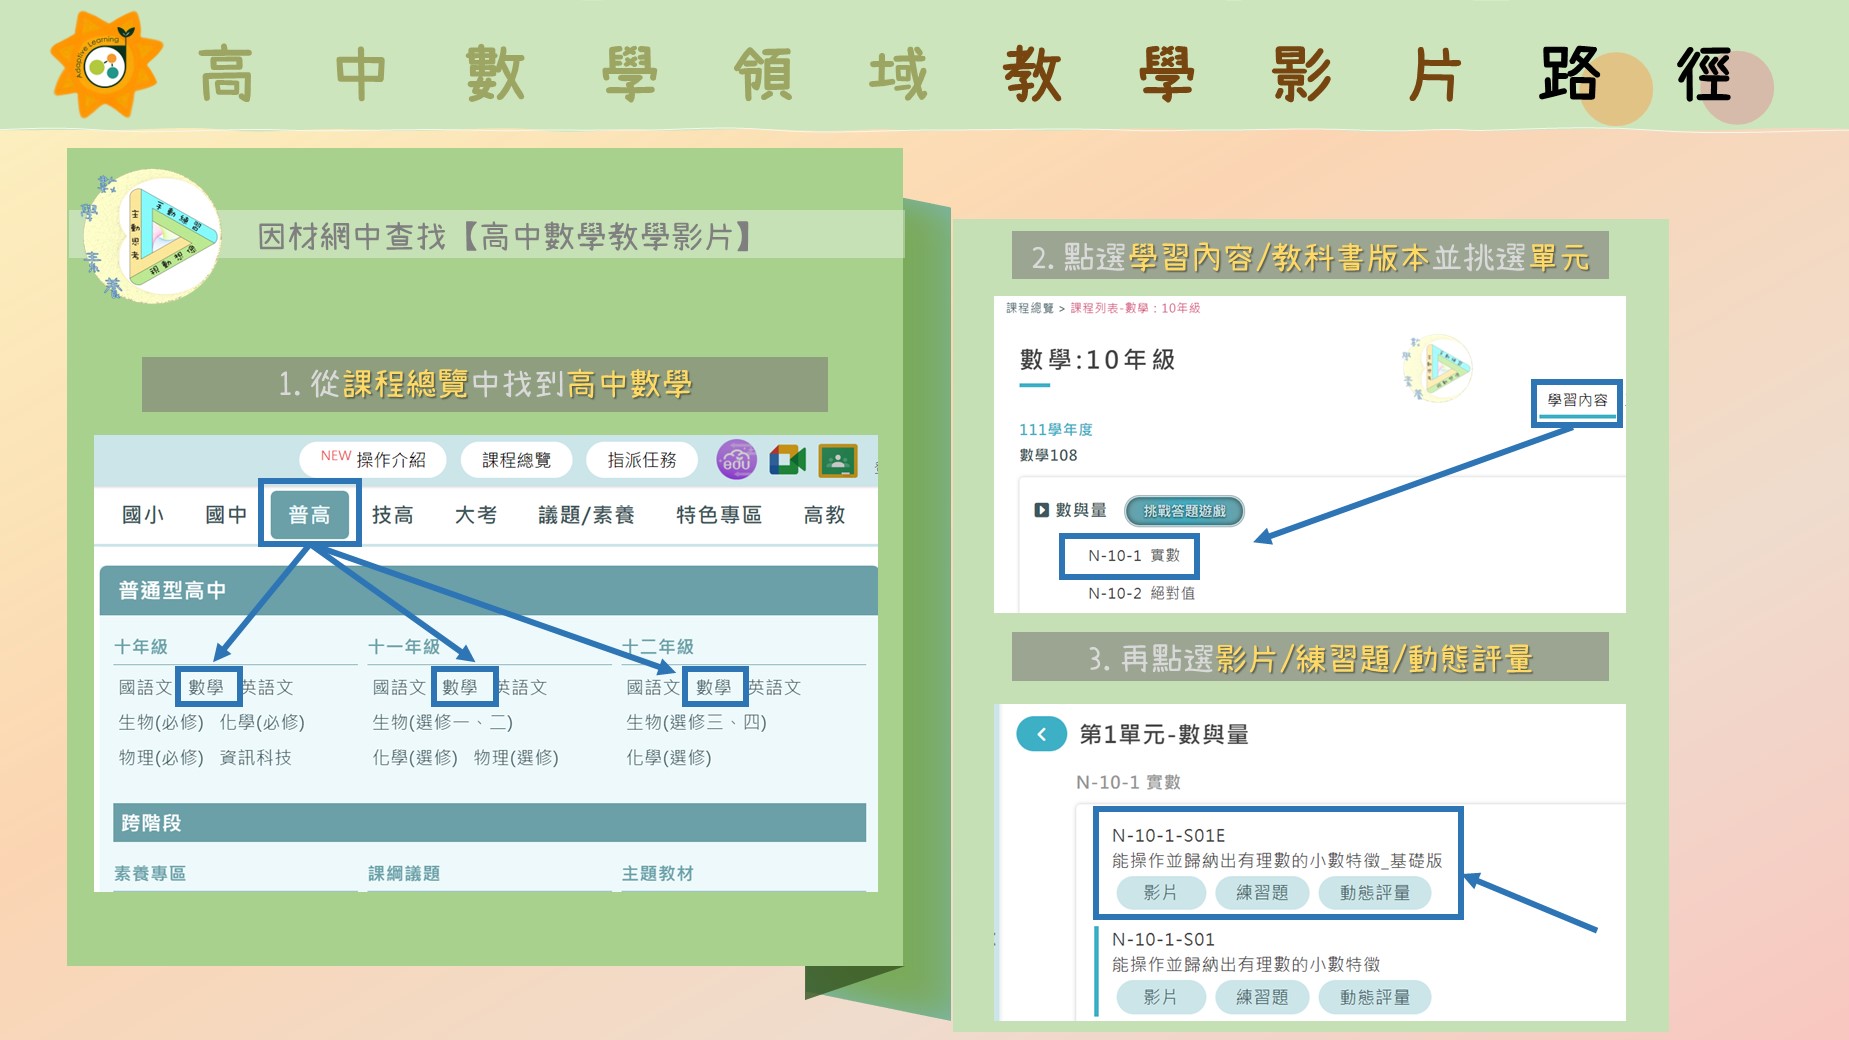Click the 素養專區 heading
Image resolution: width=1849 pixels, height=1040 pixels.
(150, 873)
